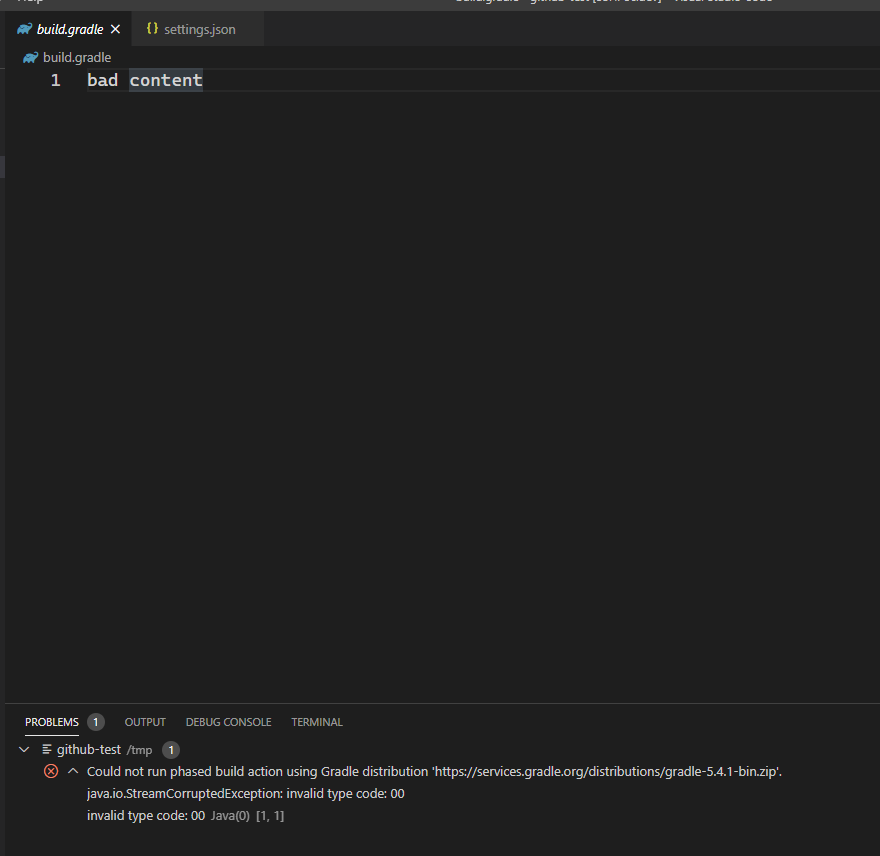Viewport: 880px width, 856px height.
Task: Click the Gradle elephant icon on build.gradle tab
Action: tap(24, 29)
